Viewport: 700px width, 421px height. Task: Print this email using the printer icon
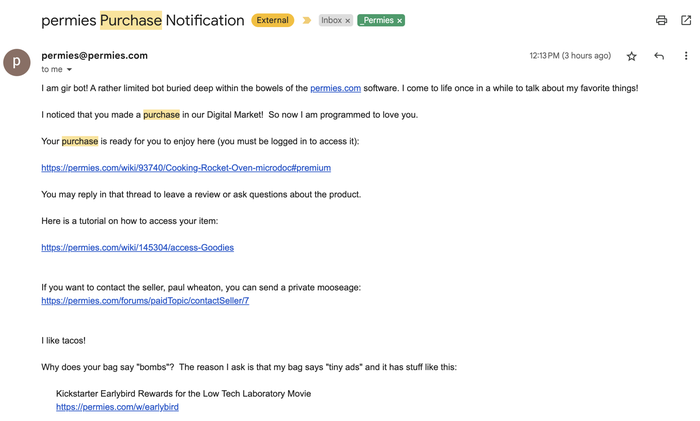[x=661, y=21]
